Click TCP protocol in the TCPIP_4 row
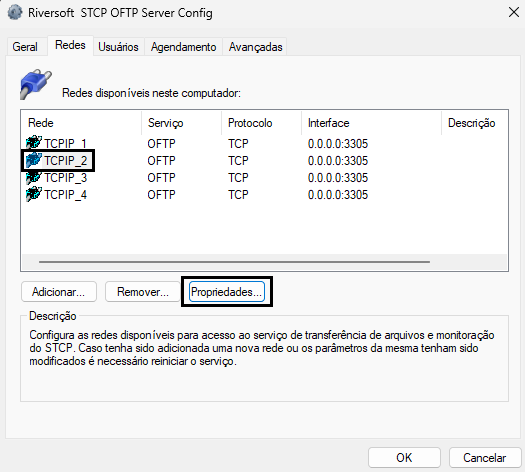 coord(238,195)
